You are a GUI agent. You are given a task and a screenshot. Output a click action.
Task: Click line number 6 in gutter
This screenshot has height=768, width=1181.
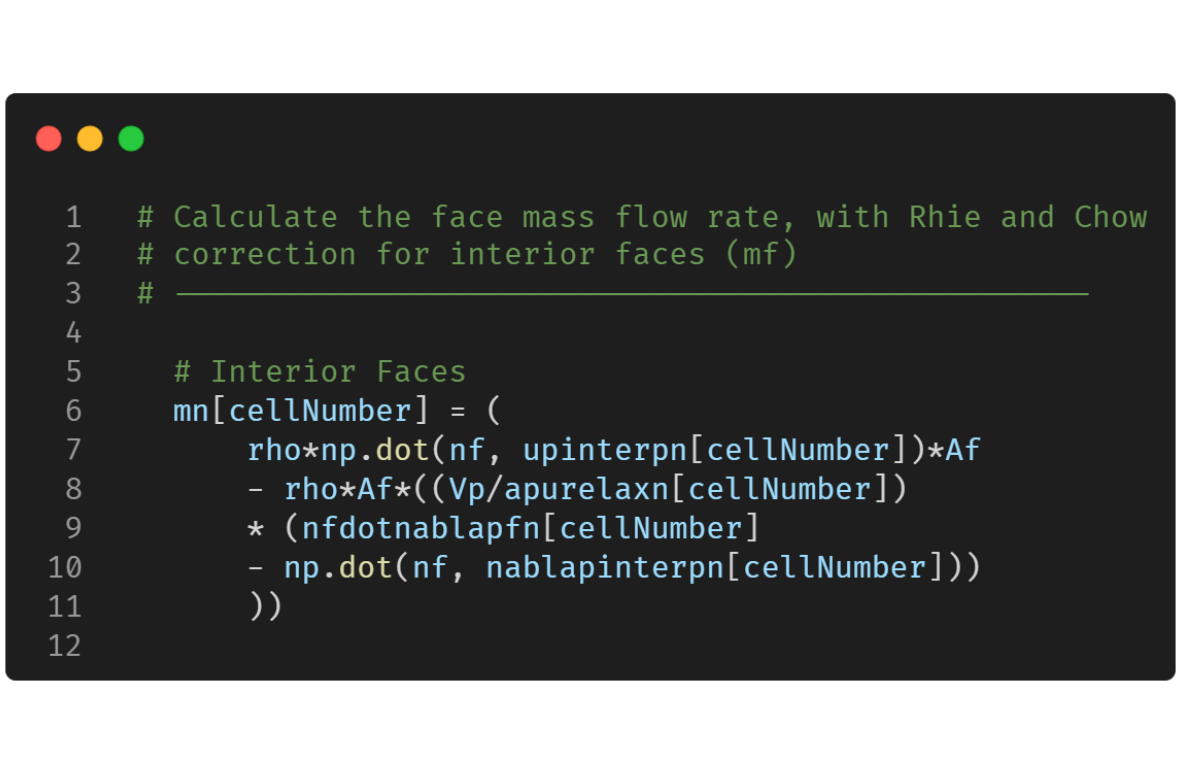tap(73, 410)
